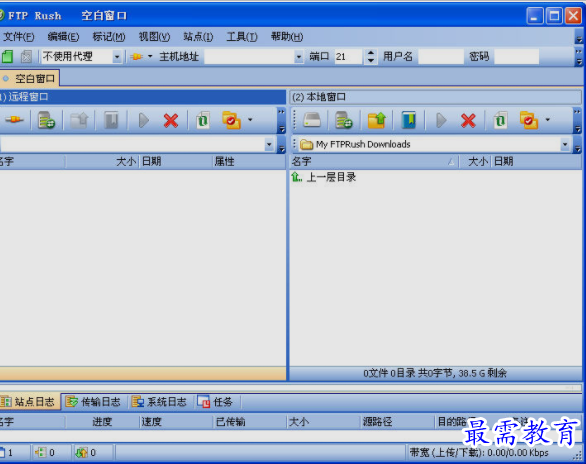
Task: Sort local list by 大小 column header
Action: [x=475, y=162]
